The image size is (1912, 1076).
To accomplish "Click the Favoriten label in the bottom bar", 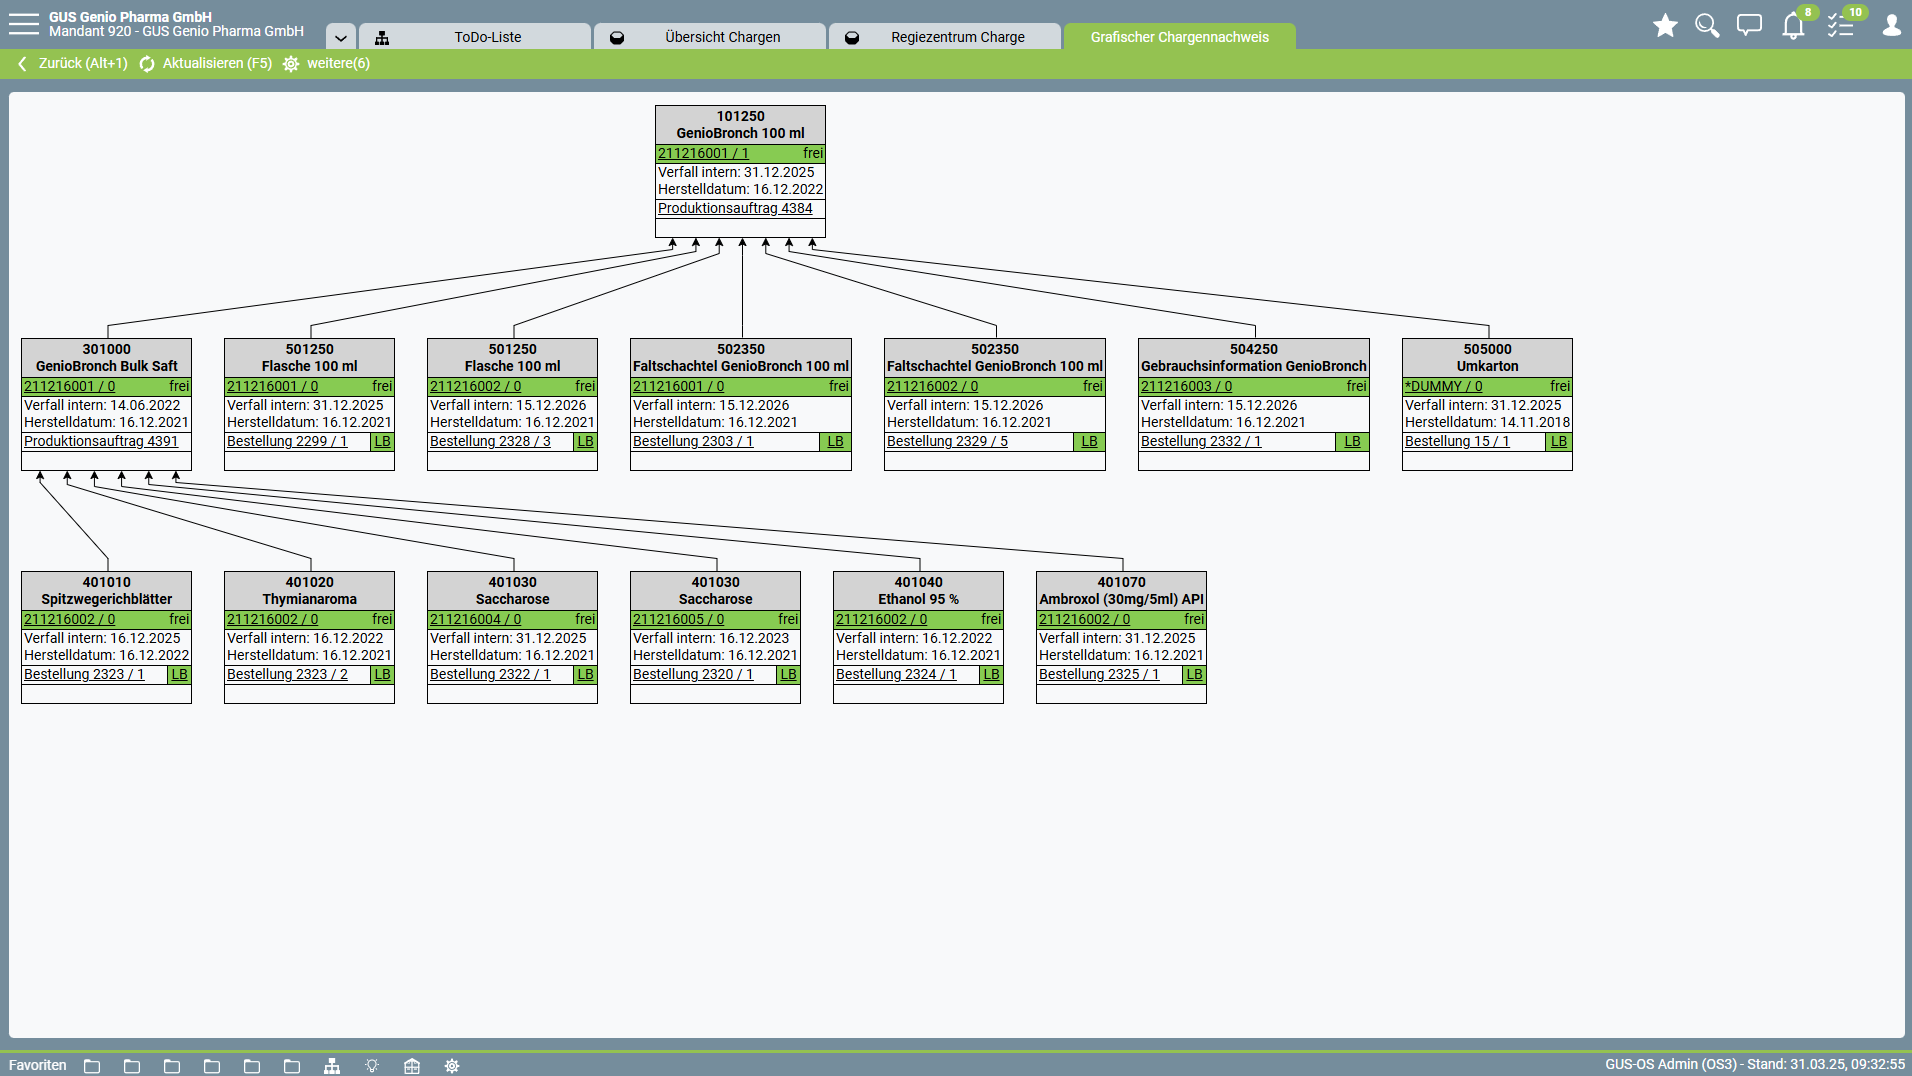I will [x=38, y=1065].
